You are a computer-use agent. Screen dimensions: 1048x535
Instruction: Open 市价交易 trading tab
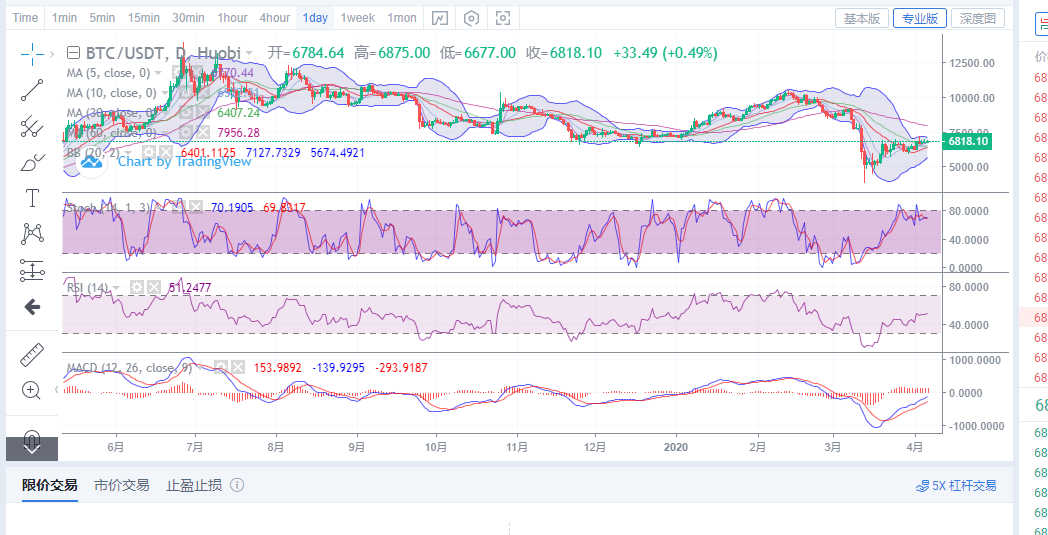pyautogui.click(x=122, y=486)
